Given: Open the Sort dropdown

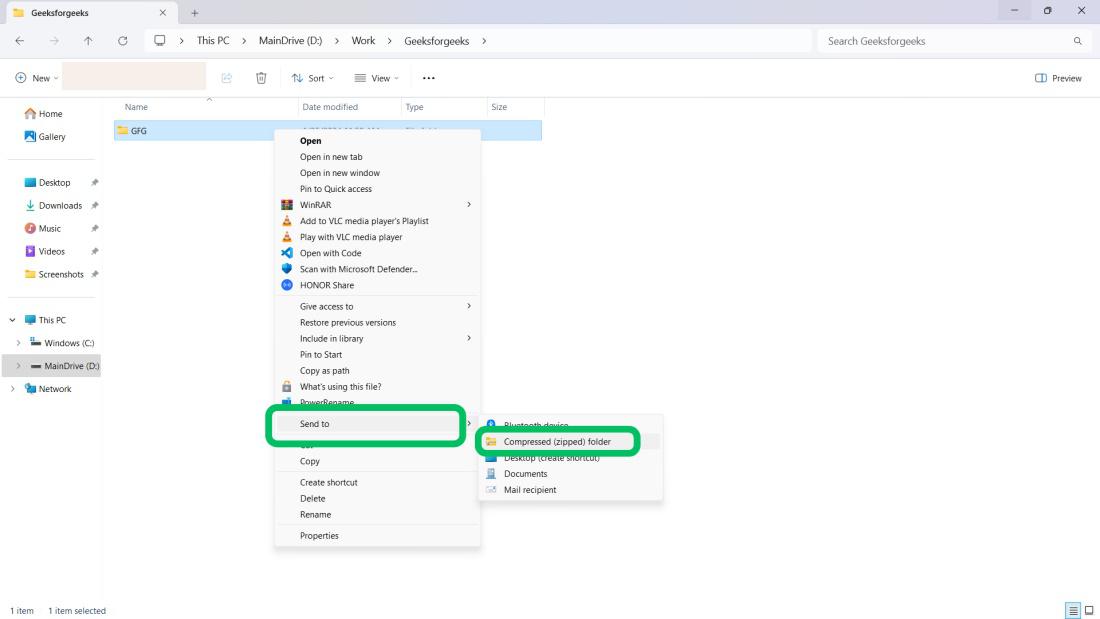Looking at the screenshot, I should [x=313, y=78].
